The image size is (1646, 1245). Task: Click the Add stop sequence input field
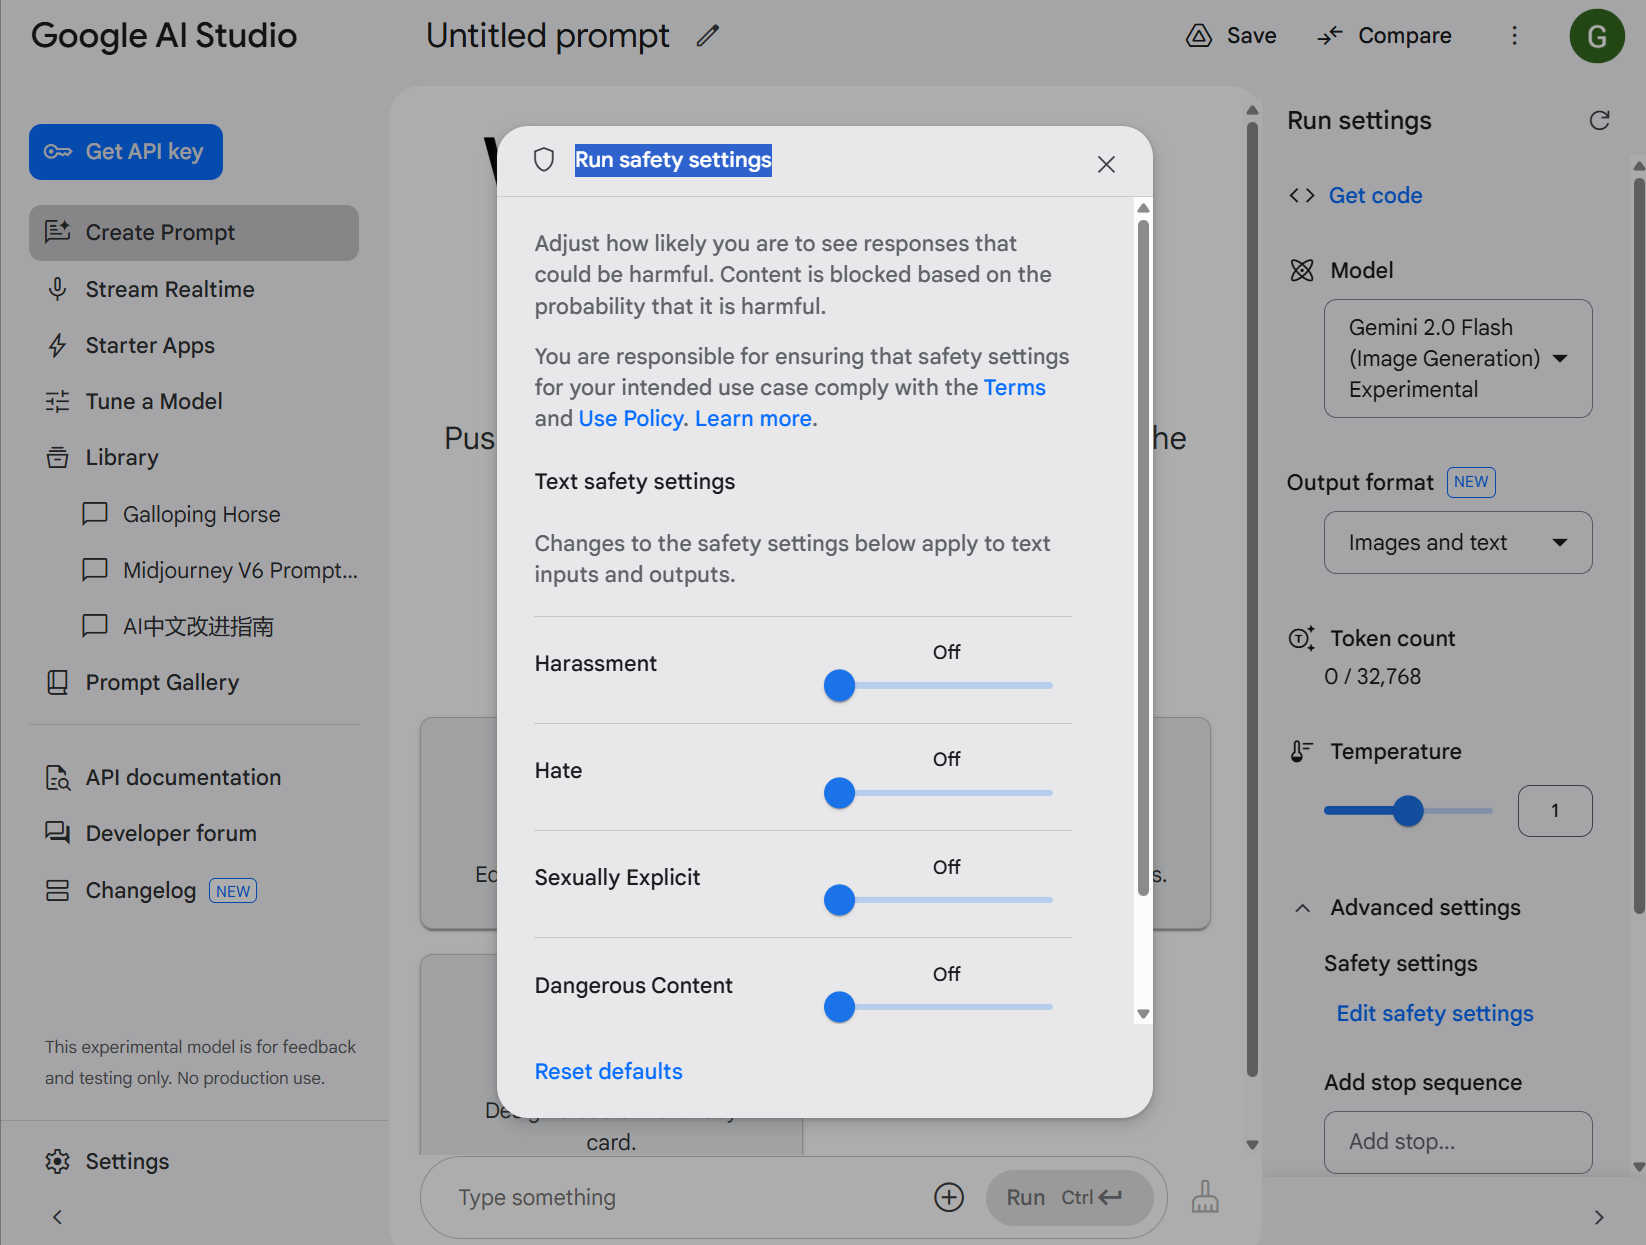pos(1457,1142)
